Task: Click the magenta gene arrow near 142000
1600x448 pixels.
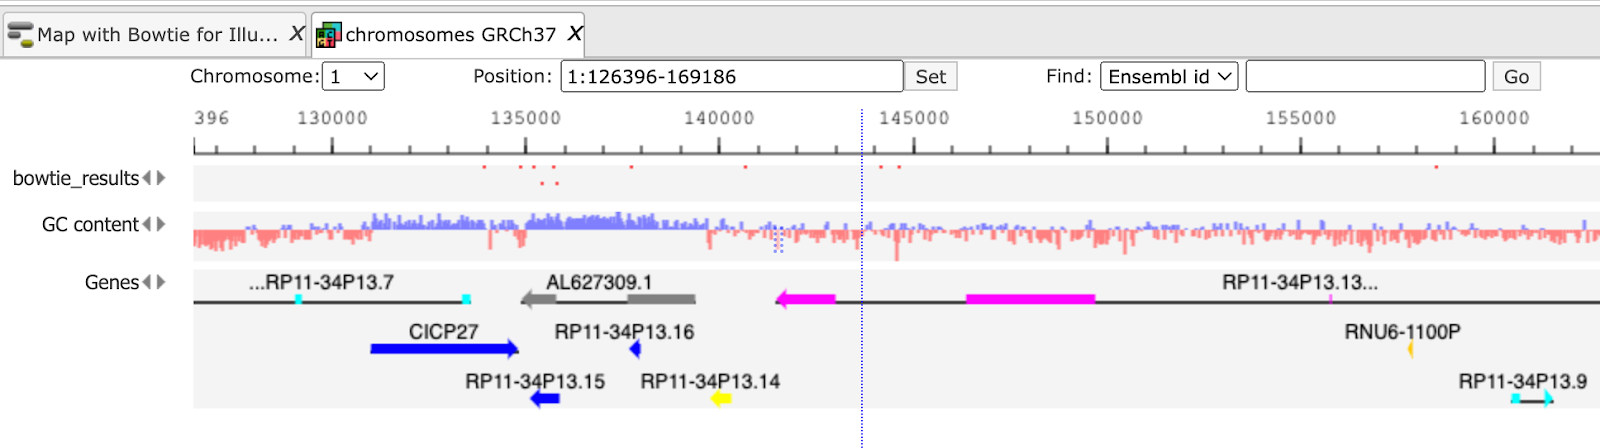Action: coord(805,299)
